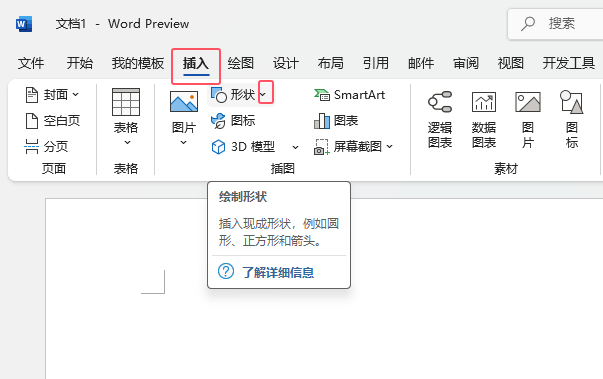Viewport: 603px width, 379px height.
Task: Click the 图片 picture icon in 插图 group
Action: click(184, 102)
